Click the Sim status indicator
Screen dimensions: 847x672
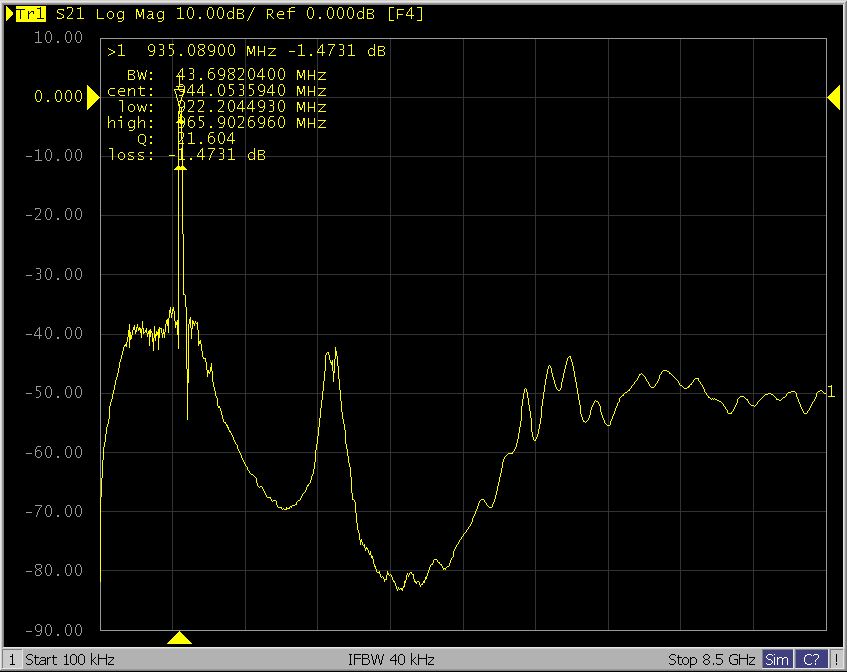coord(776,660)
